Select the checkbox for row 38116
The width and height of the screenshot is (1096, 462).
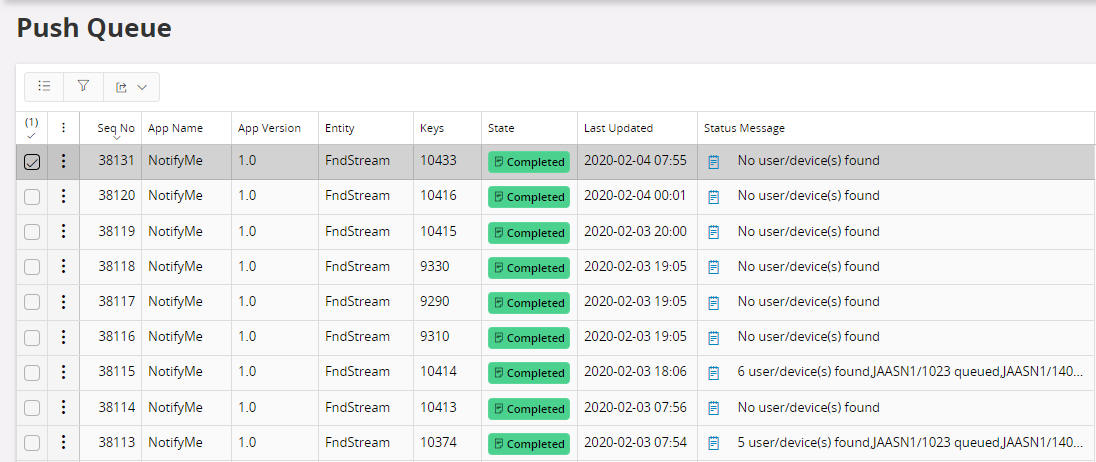point(32,337)
